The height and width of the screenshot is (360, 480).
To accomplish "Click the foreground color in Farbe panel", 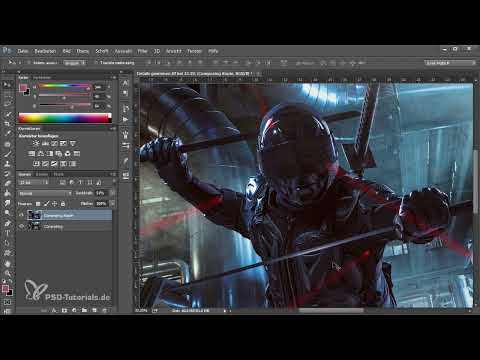I will click(x=23, y=88).
